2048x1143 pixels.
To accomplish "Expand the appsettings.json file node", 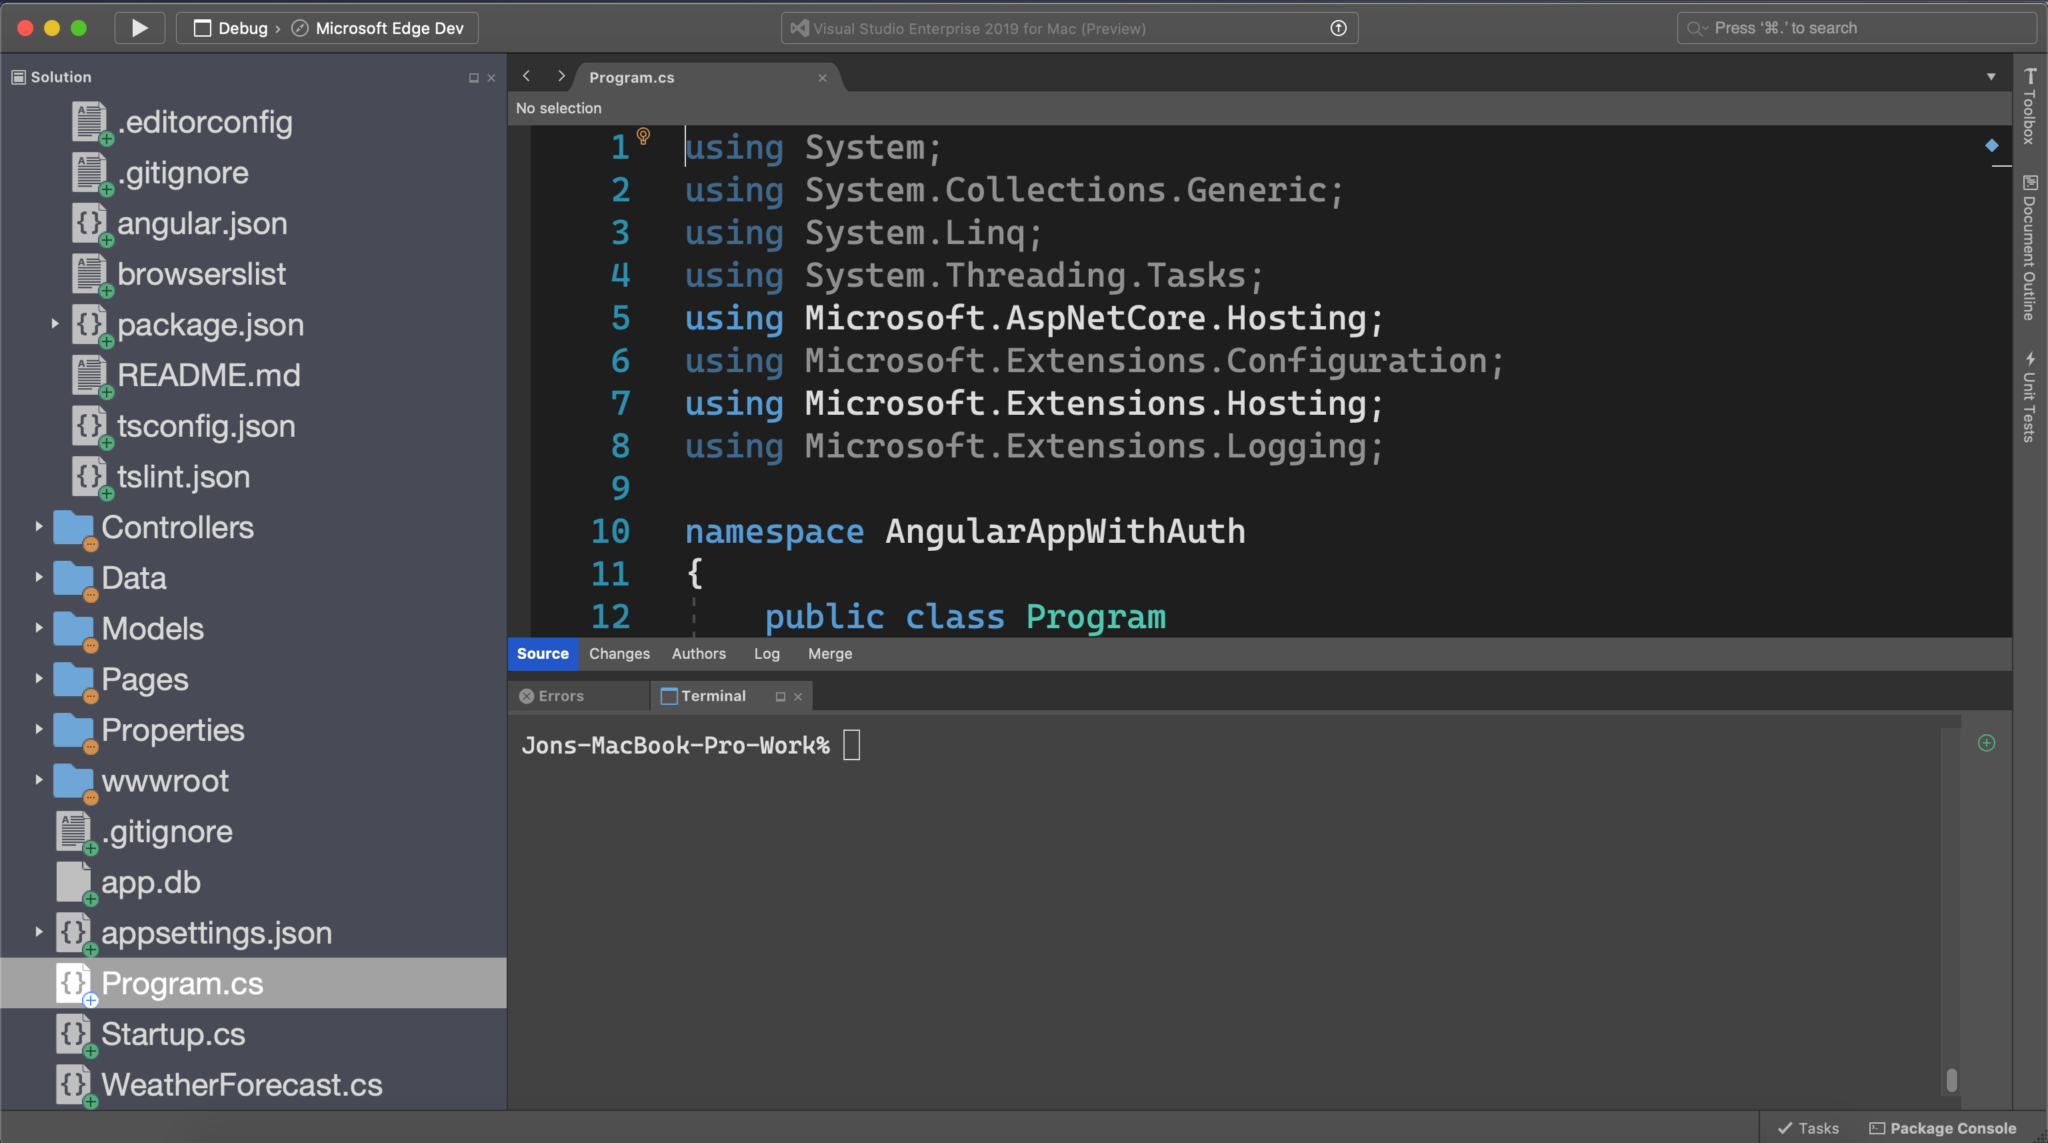I will [x=38, y=932].
